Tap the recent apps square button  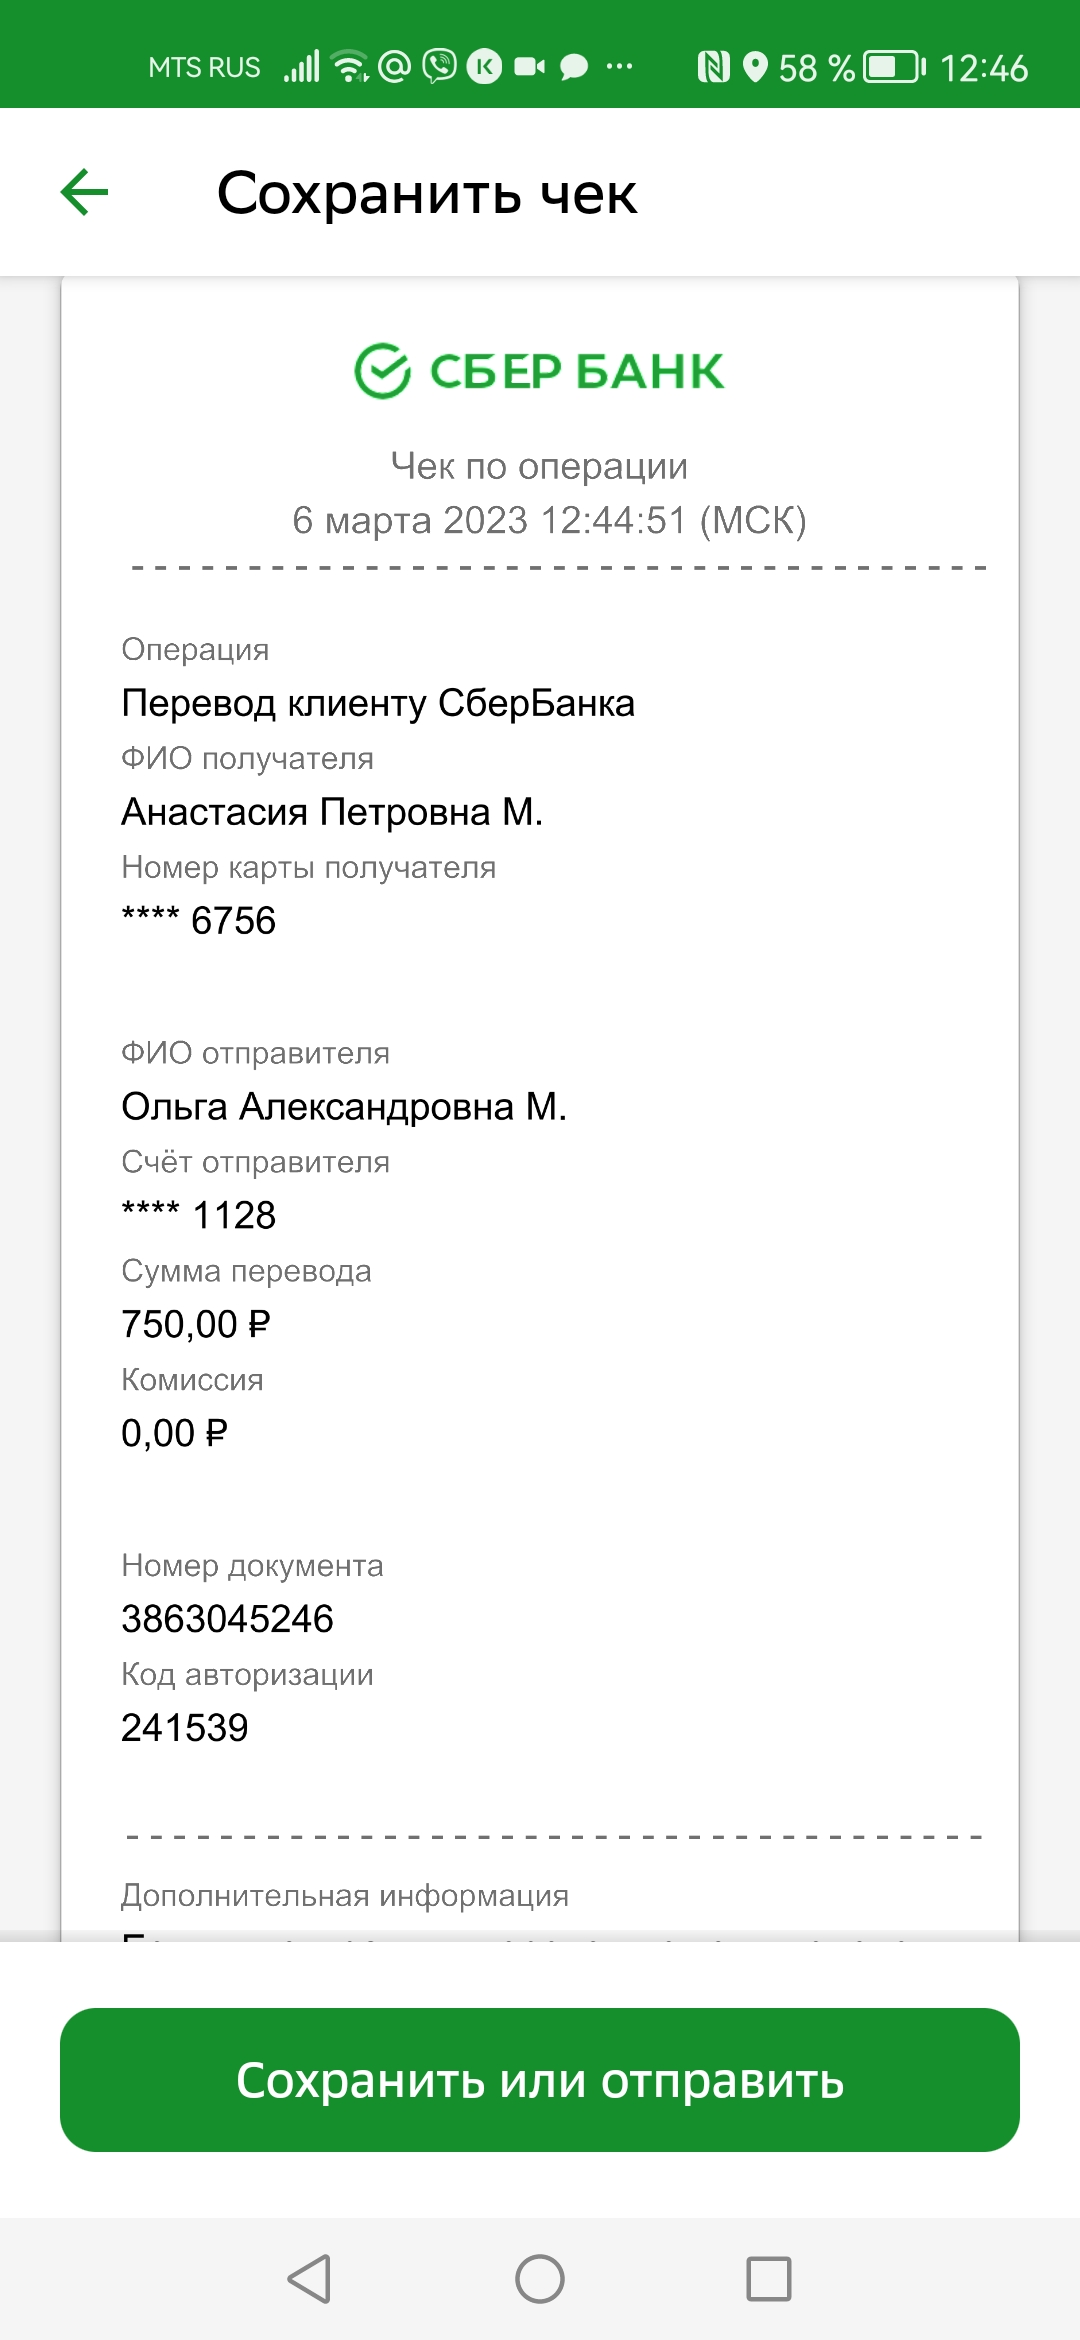[x=769, y=2279]
